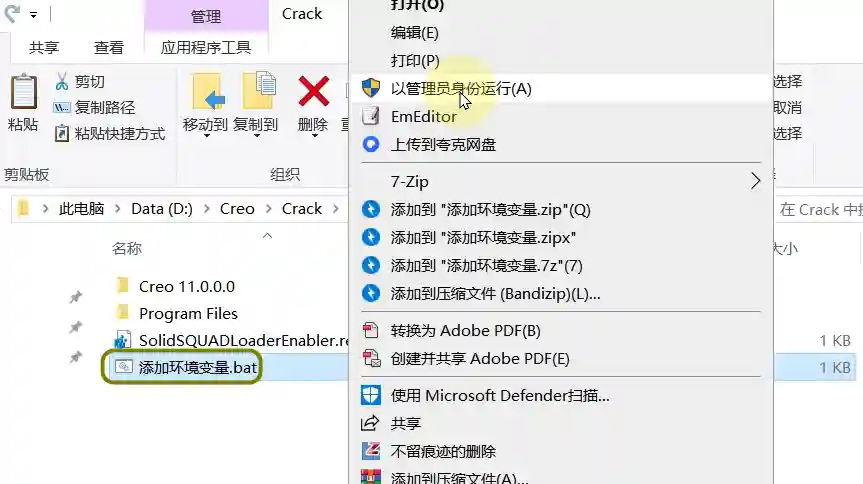Open the Move to dropdown arrow
Viewport: 863px width, 484px height.
[x=206, y=135]
